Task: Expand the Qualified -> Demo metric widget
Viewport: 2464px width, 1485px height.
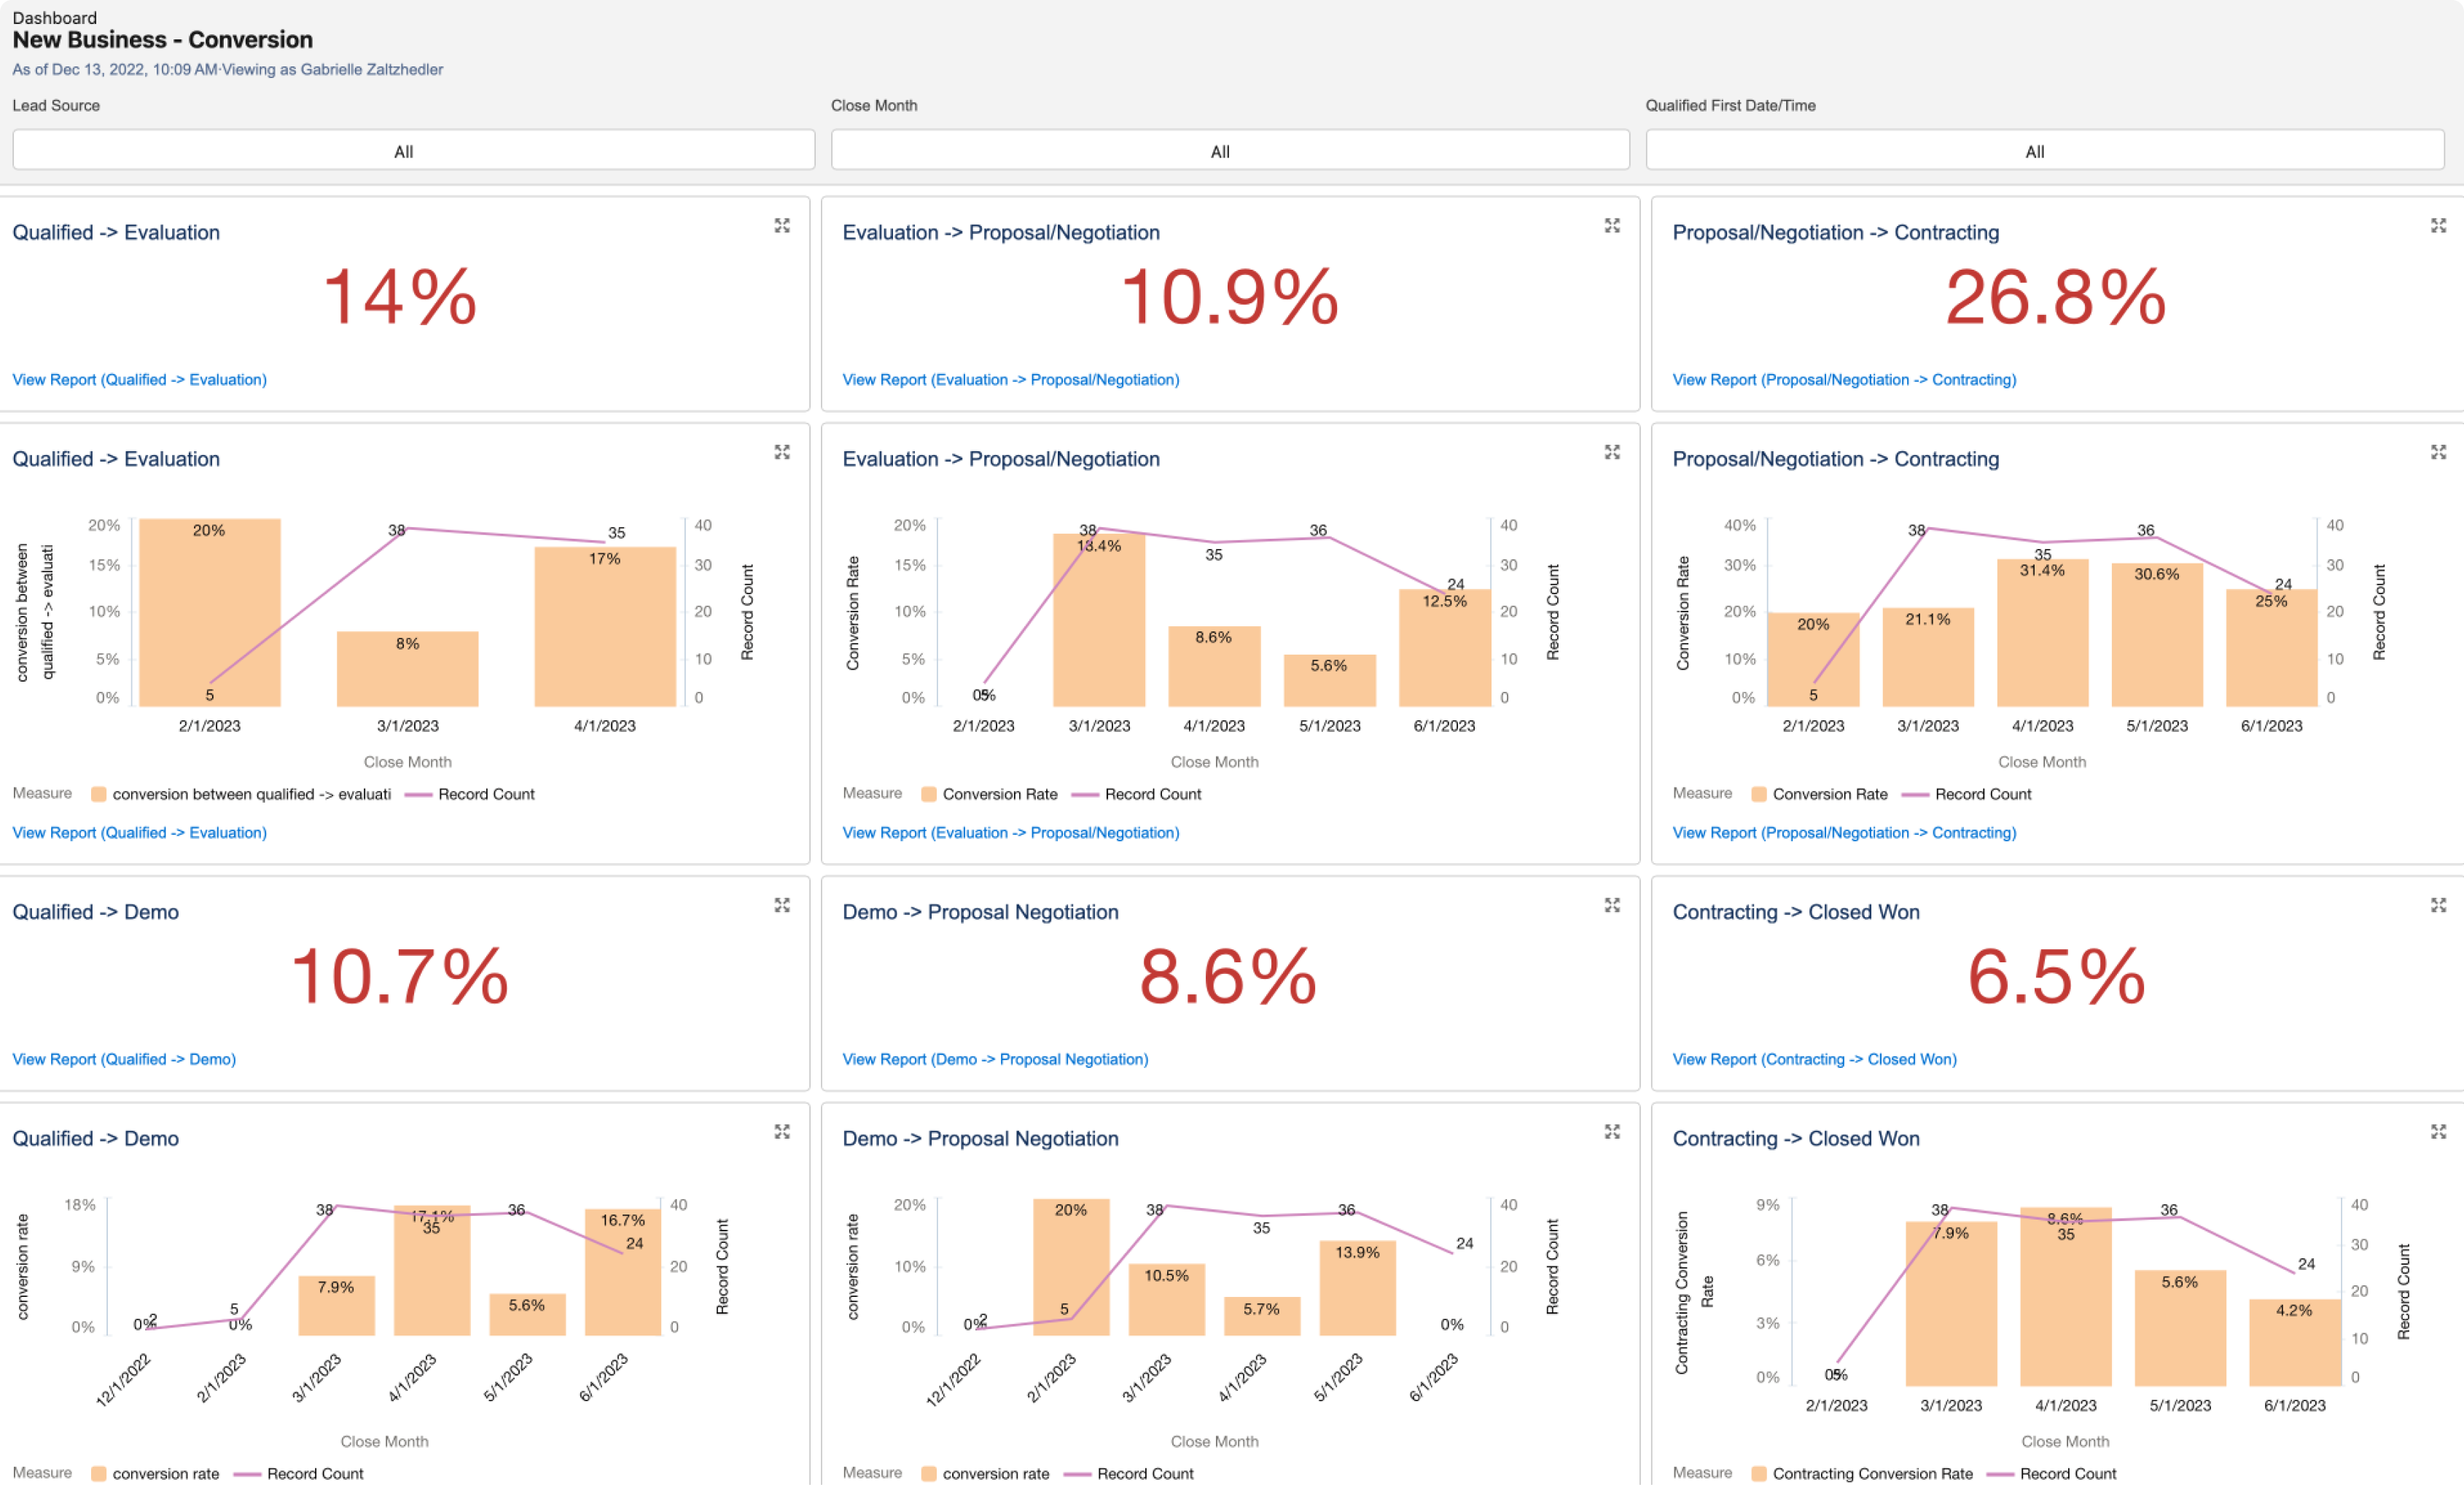Action: (782, 905)
